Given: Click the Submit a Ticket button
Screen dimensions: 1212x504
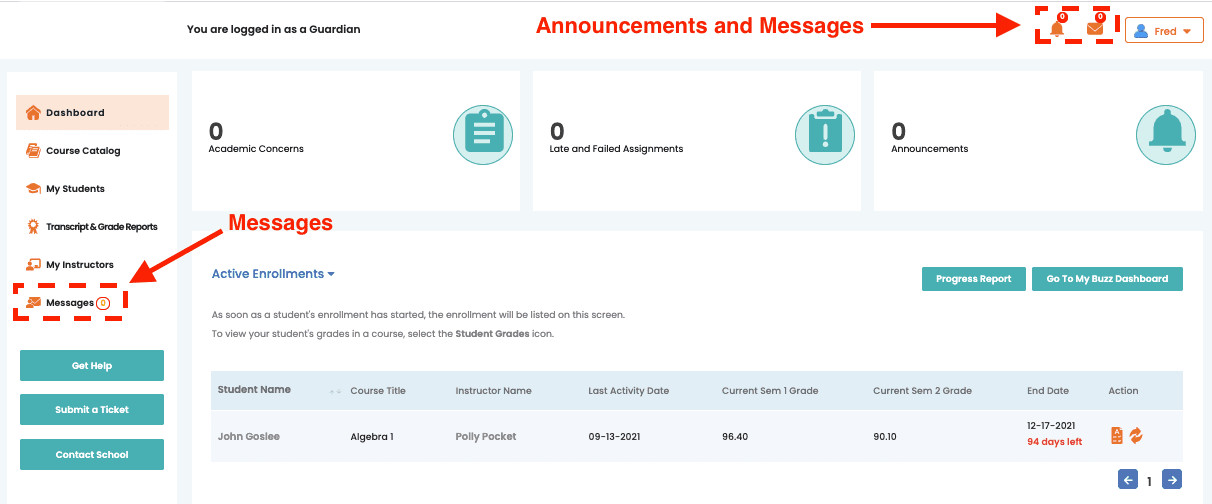Looking at the screenshot, I should (92, 410).
